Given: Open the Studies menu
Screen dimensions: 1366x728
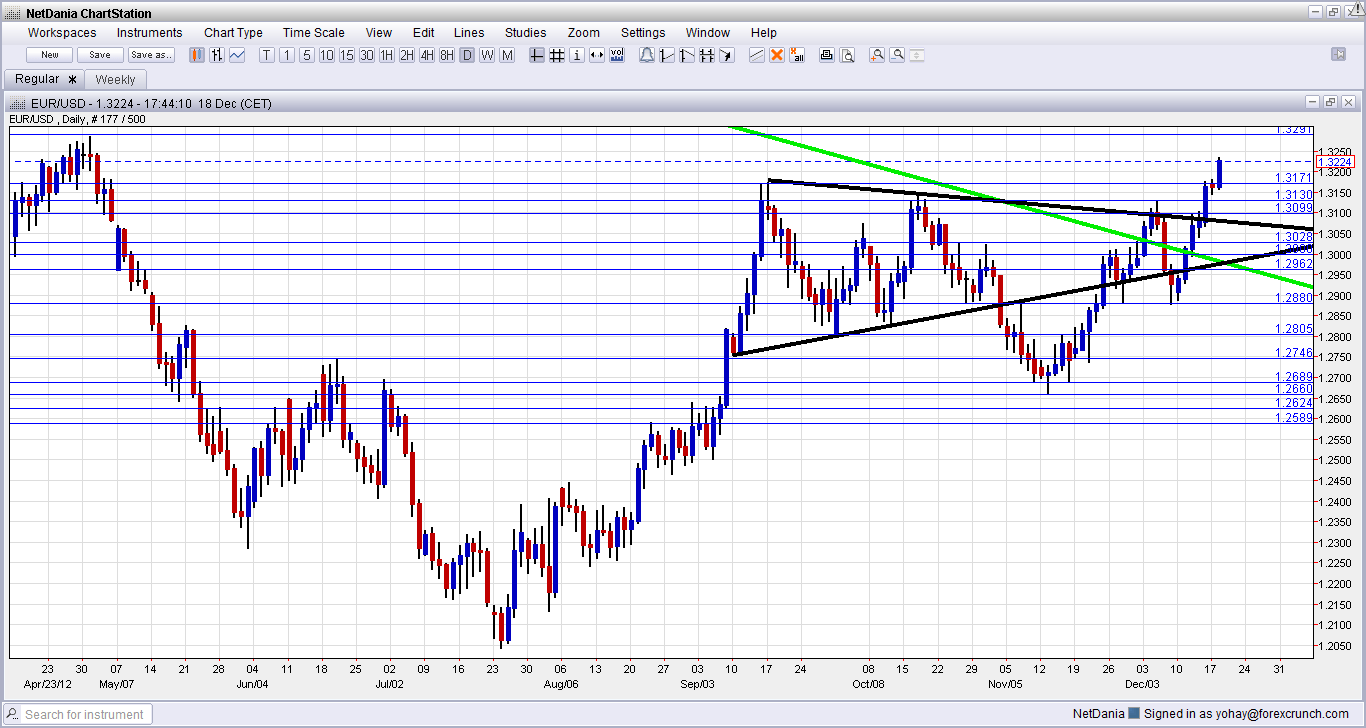Looking at the screenshot, I should (525, 33).
